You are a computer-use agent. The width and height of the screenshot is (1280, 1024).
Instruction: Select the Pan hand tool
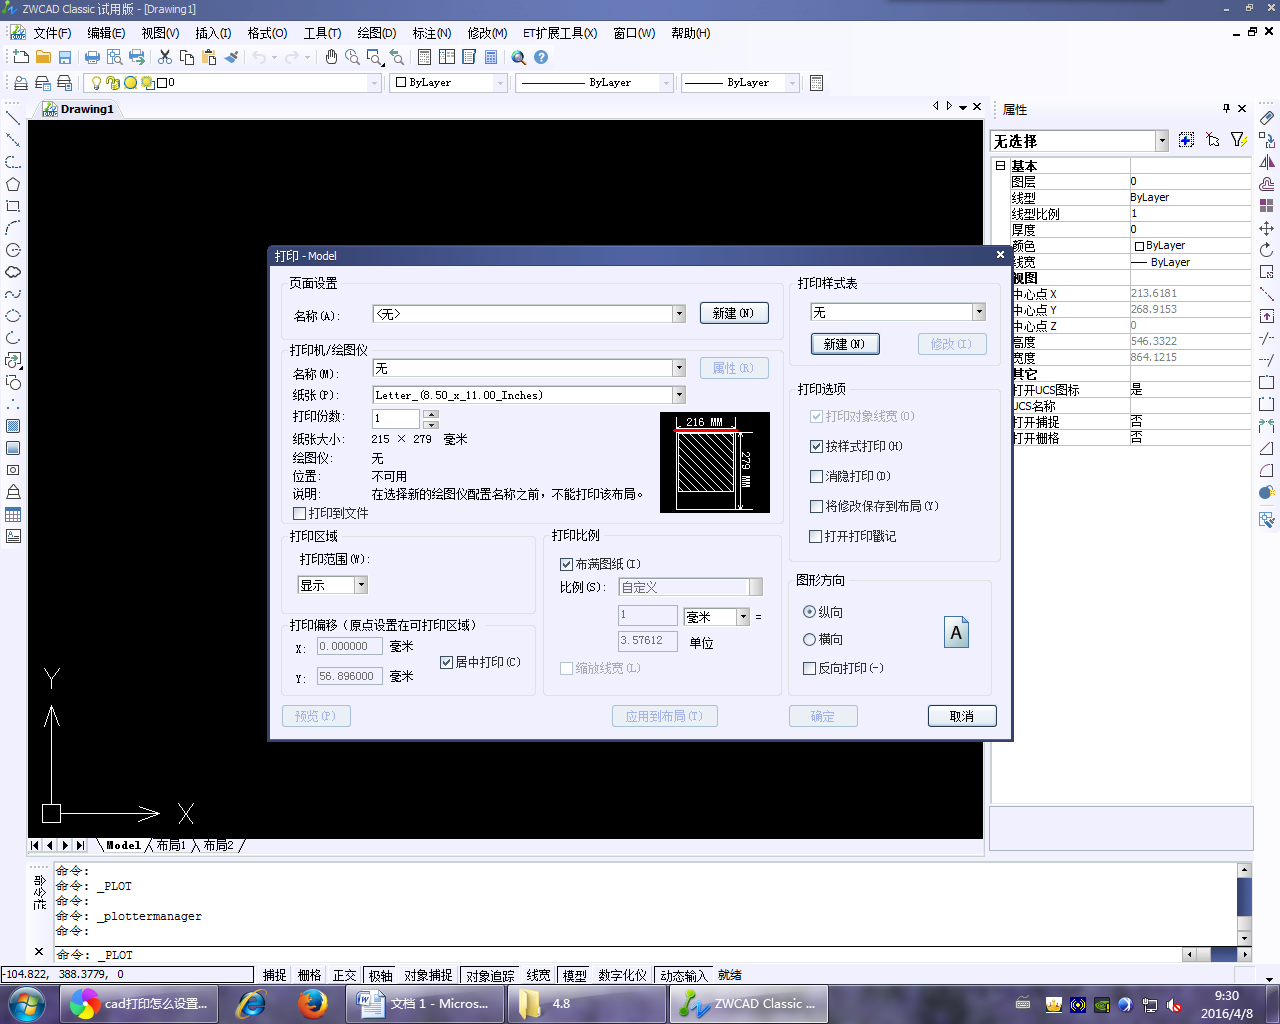pyautogui.click(x=331, y=58)
